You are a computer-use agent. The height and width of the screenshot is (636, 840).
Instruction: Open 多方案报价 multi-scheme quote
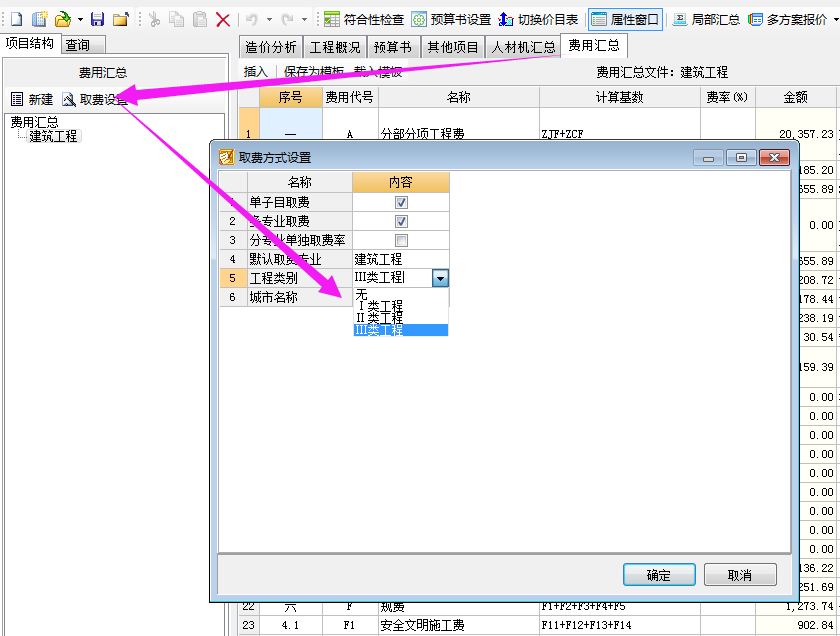788,20
